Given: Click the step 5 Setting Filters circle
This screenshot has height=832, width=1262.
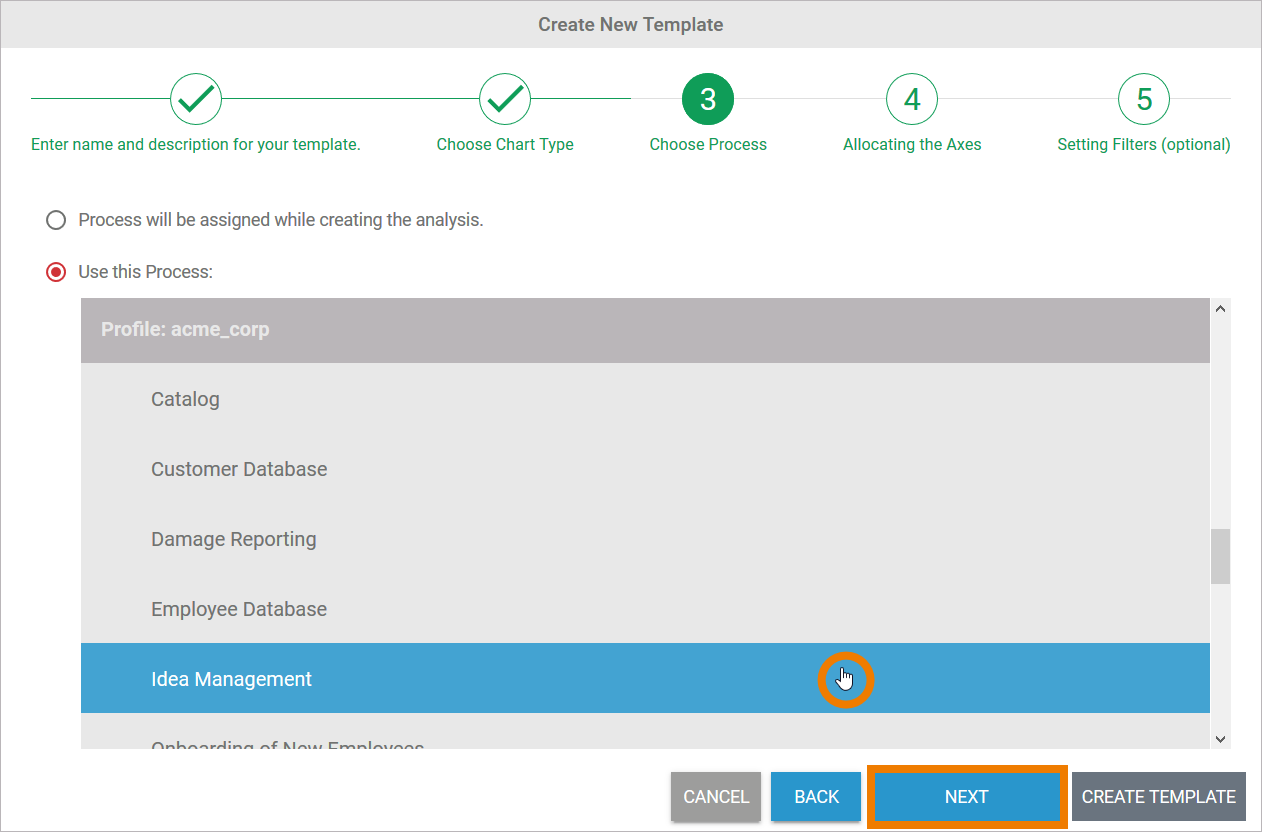Looking at the screenshot, I should (1144, 99).
